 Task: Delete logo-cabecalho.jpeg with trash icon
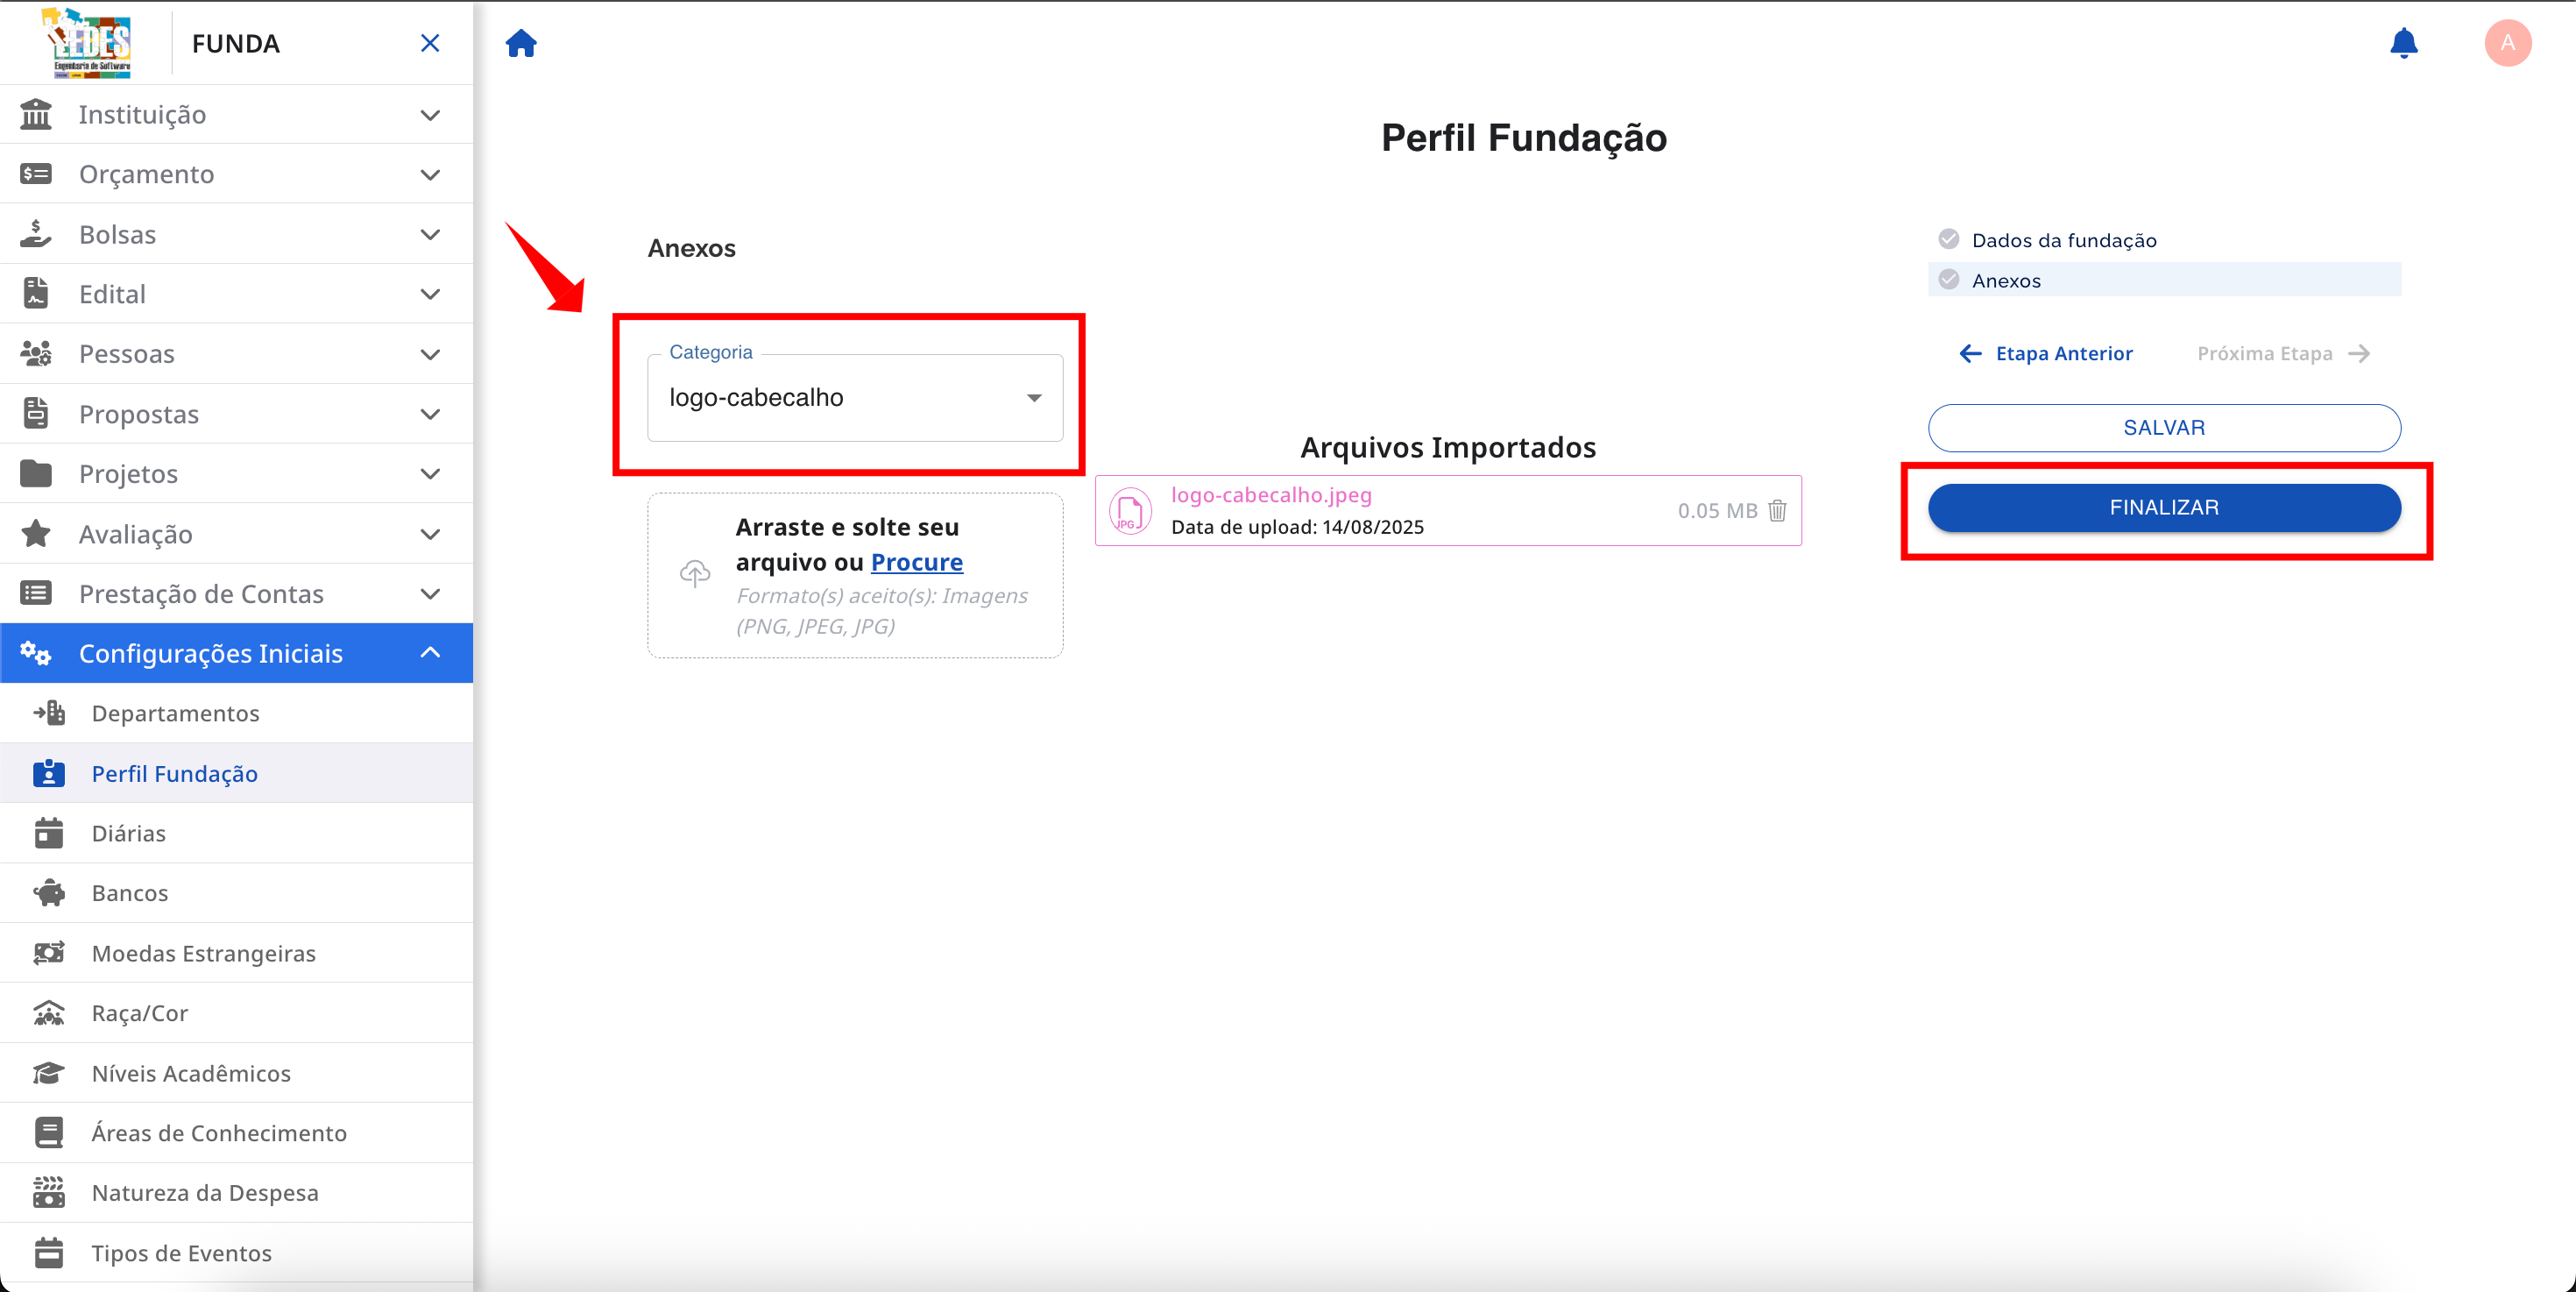click(x=1777, y=511)
